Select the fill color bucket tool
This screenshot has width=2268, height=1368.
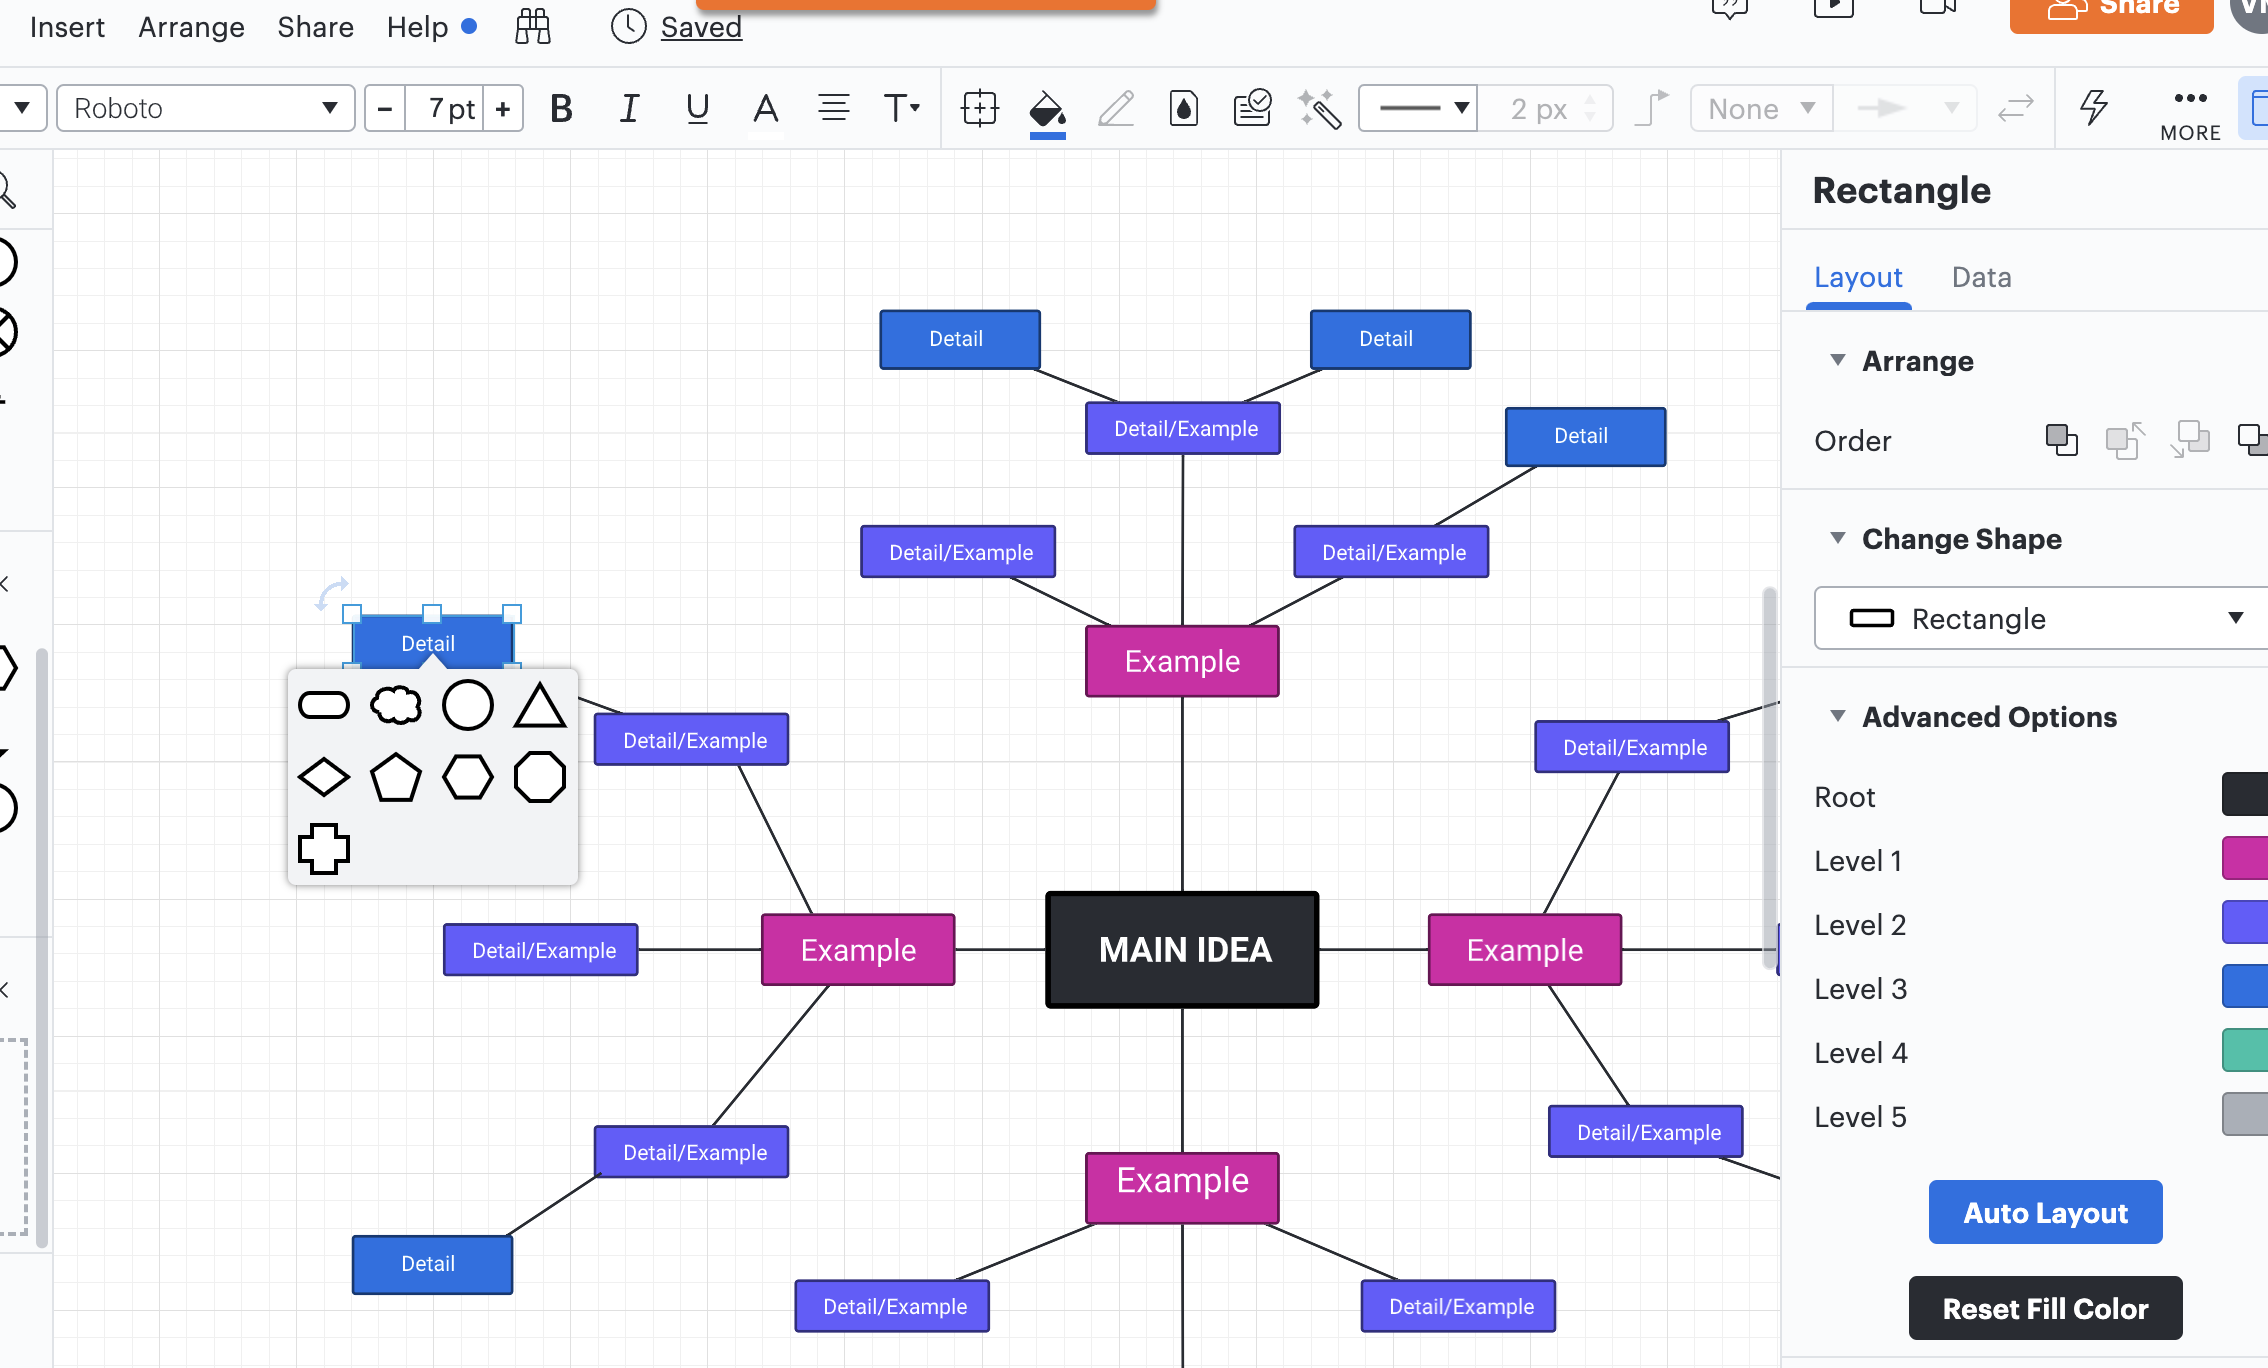click(1045, 108)
